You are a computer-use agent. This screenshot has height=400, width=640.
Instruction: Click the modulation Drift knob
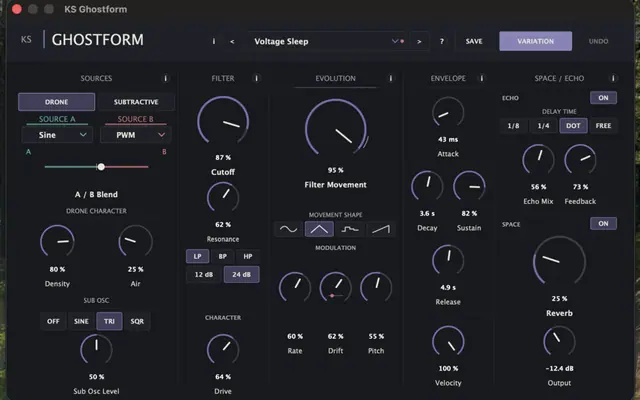[336, 287]
